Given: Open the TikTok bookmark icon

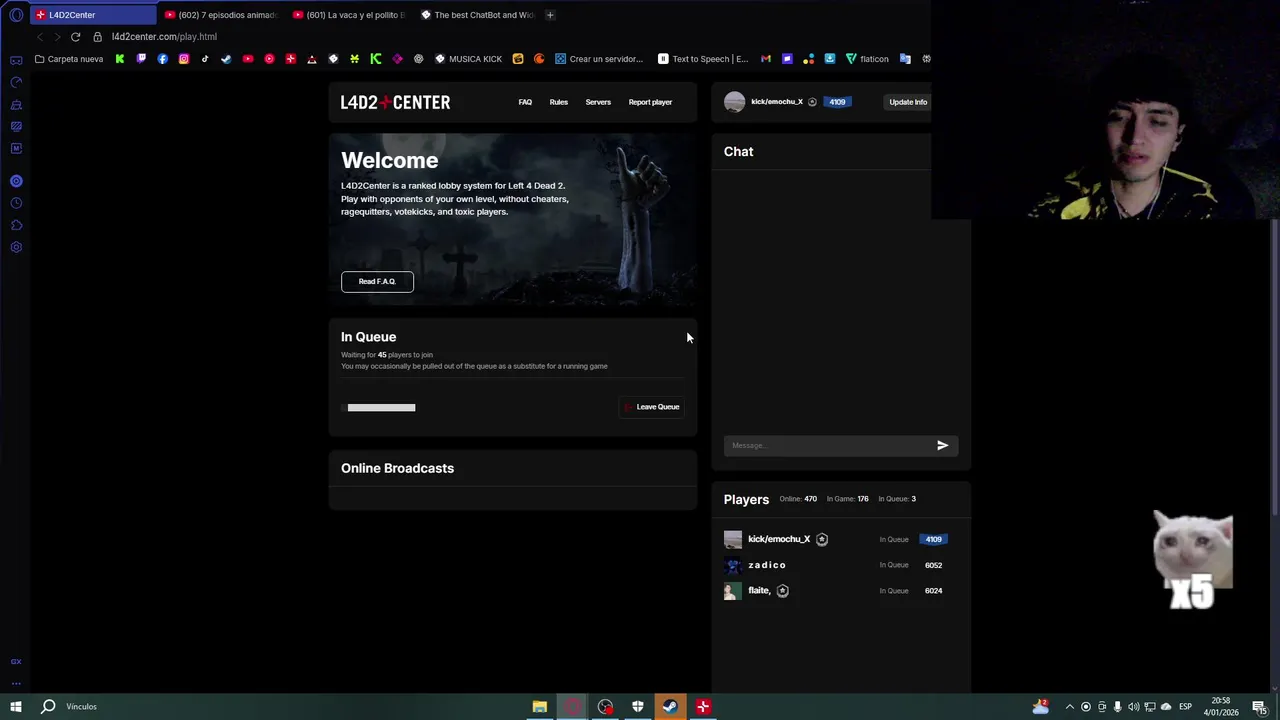Looking at the screenshot, I should click(205, 59).
